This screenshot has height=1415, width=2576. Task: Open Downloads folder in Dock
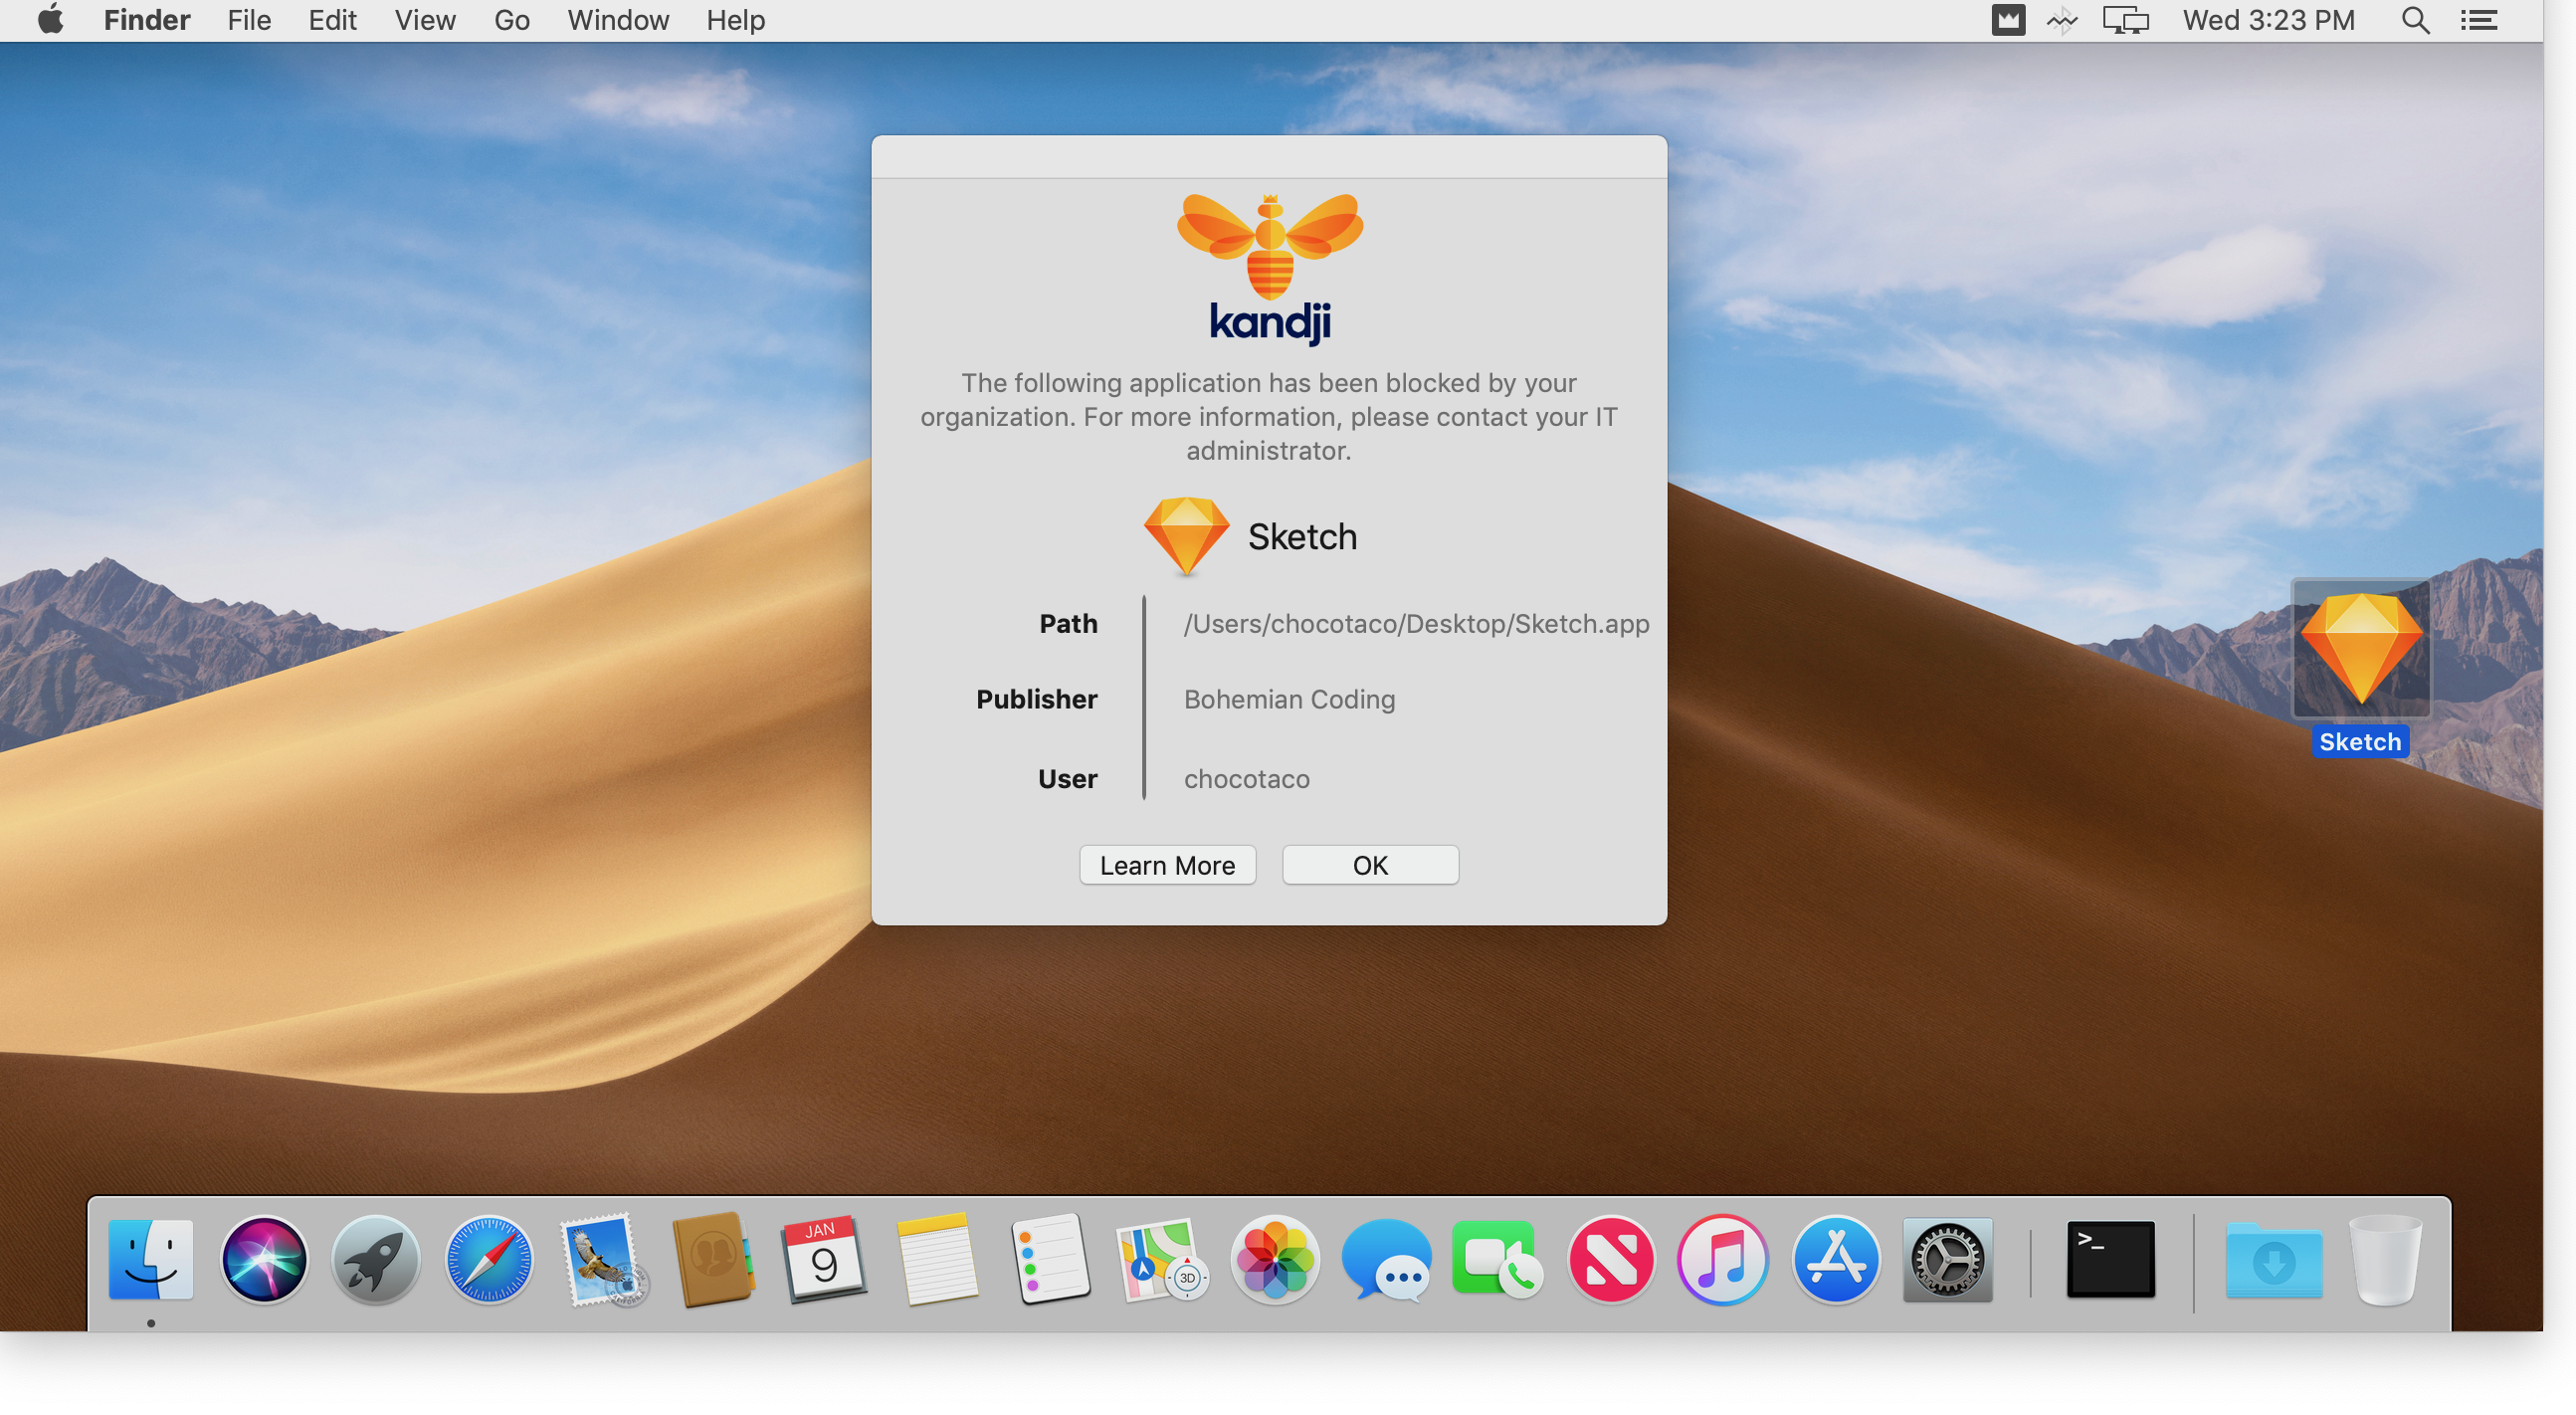click(2274, 1259)
